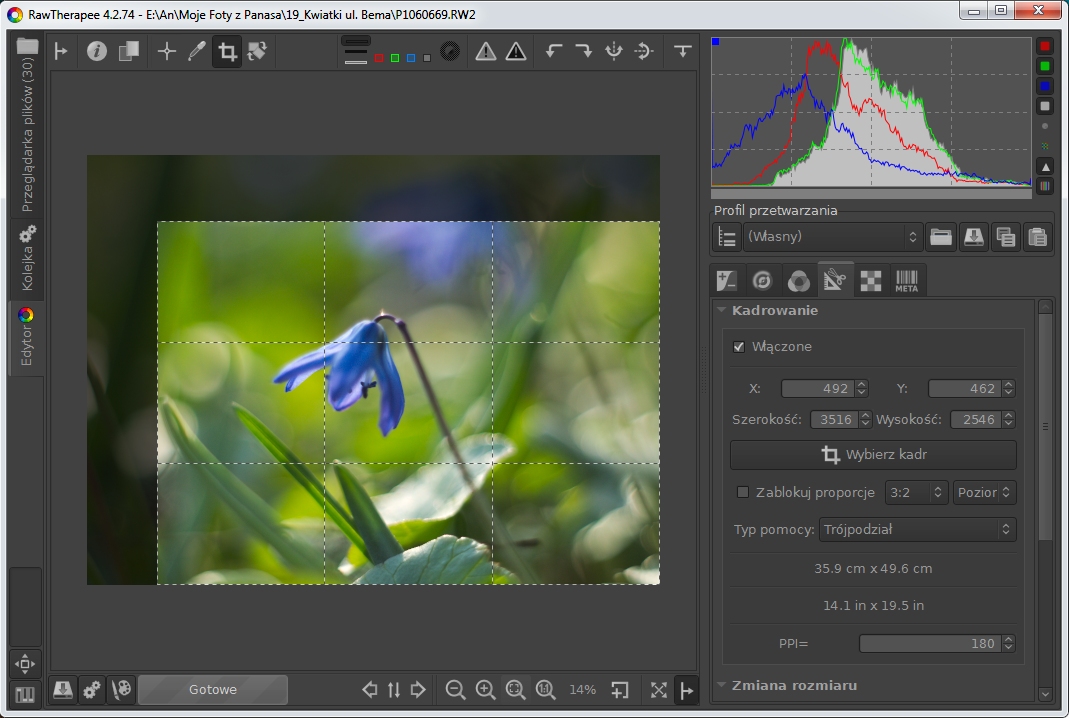Open Typ pomocy Trójpodział dropdown
Screen dimensions: 1069x718
click(917, 529)
